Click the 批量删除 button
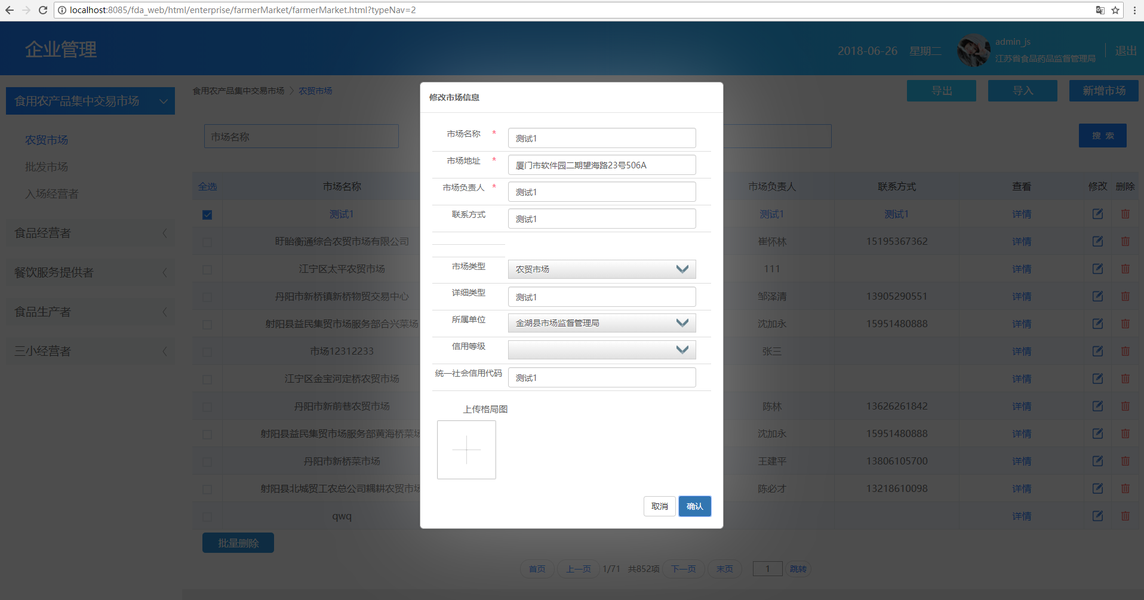This screenshot has width=1144, height=600. coord(238,542)
